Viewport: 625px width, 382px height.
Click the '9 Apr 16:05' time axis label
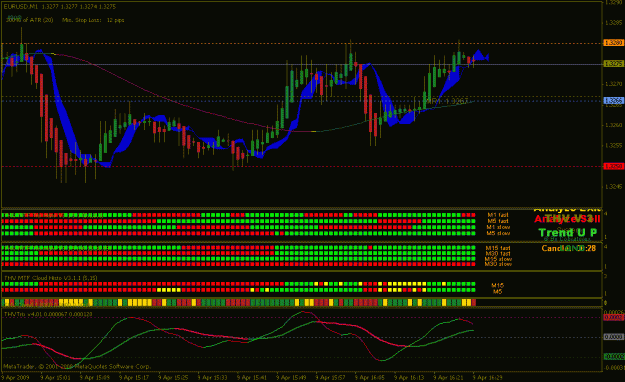(x=369, y=377)
